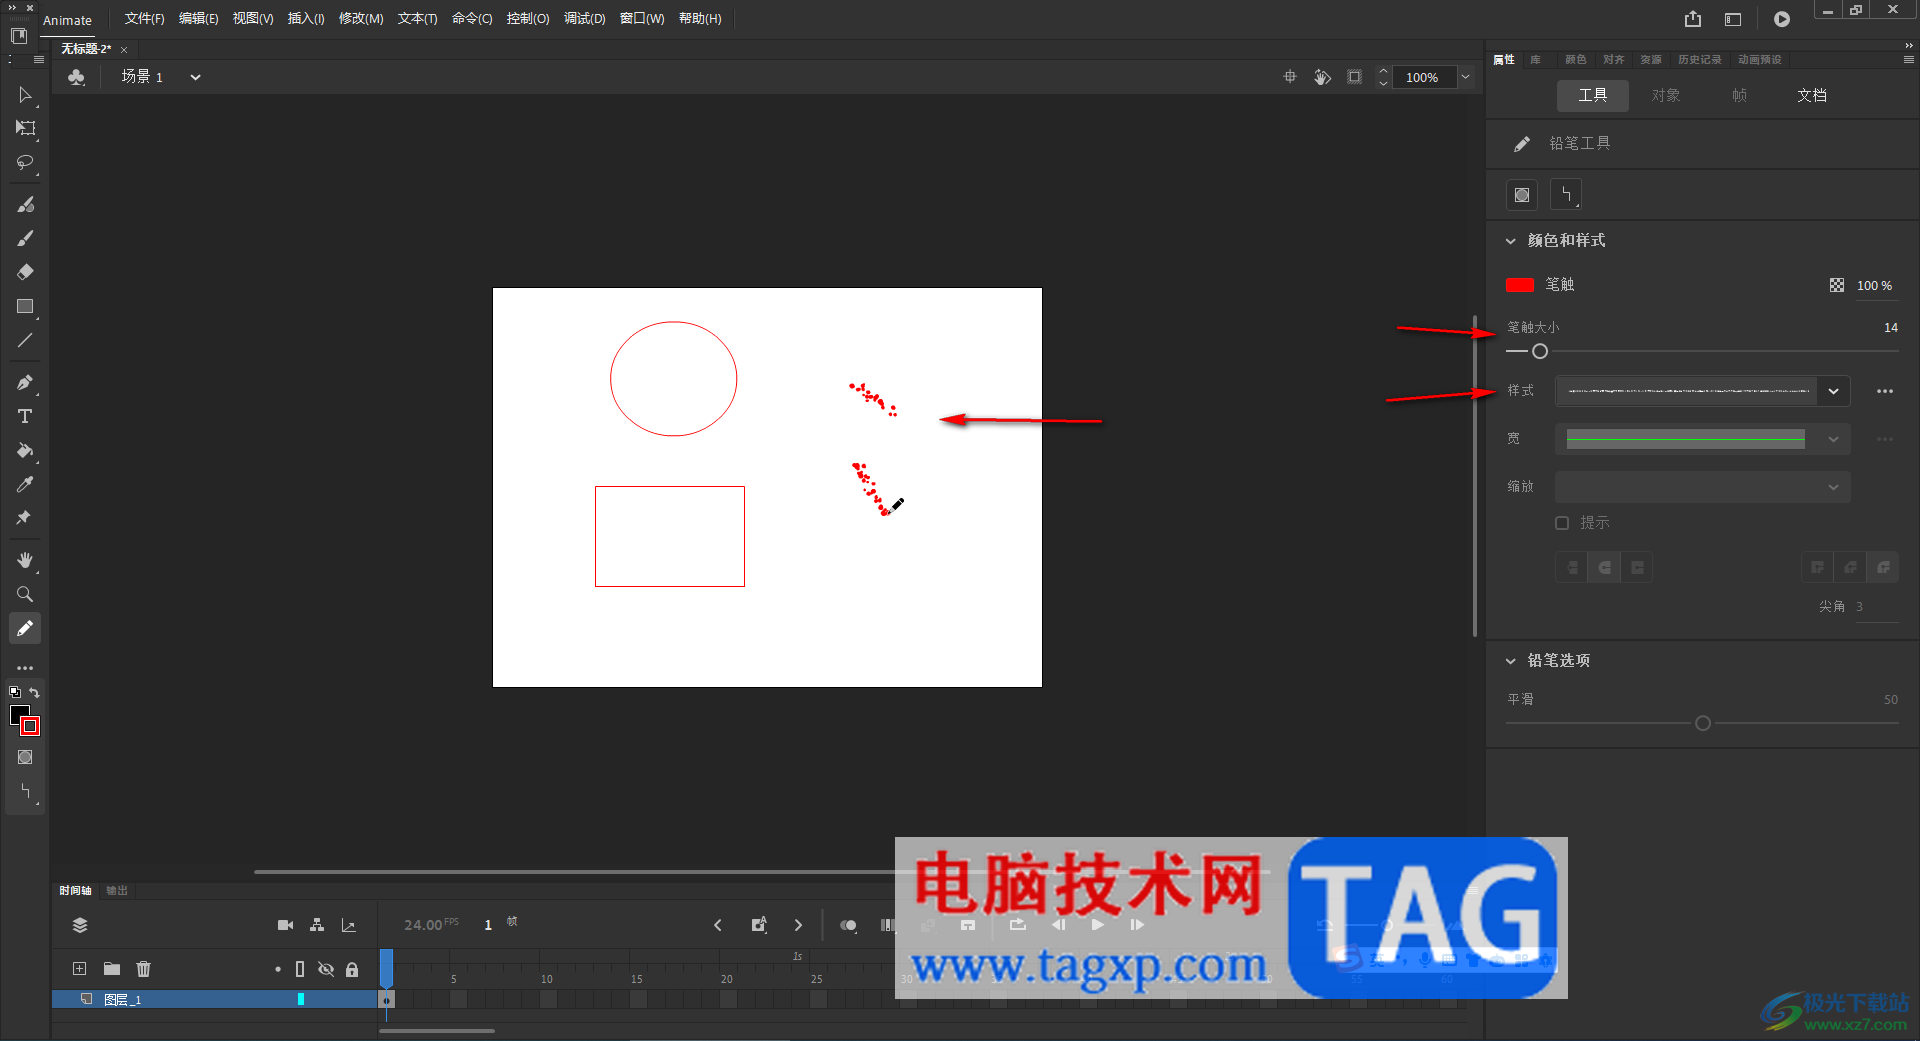
Task: Open the Modify menu
Action: 361,19
